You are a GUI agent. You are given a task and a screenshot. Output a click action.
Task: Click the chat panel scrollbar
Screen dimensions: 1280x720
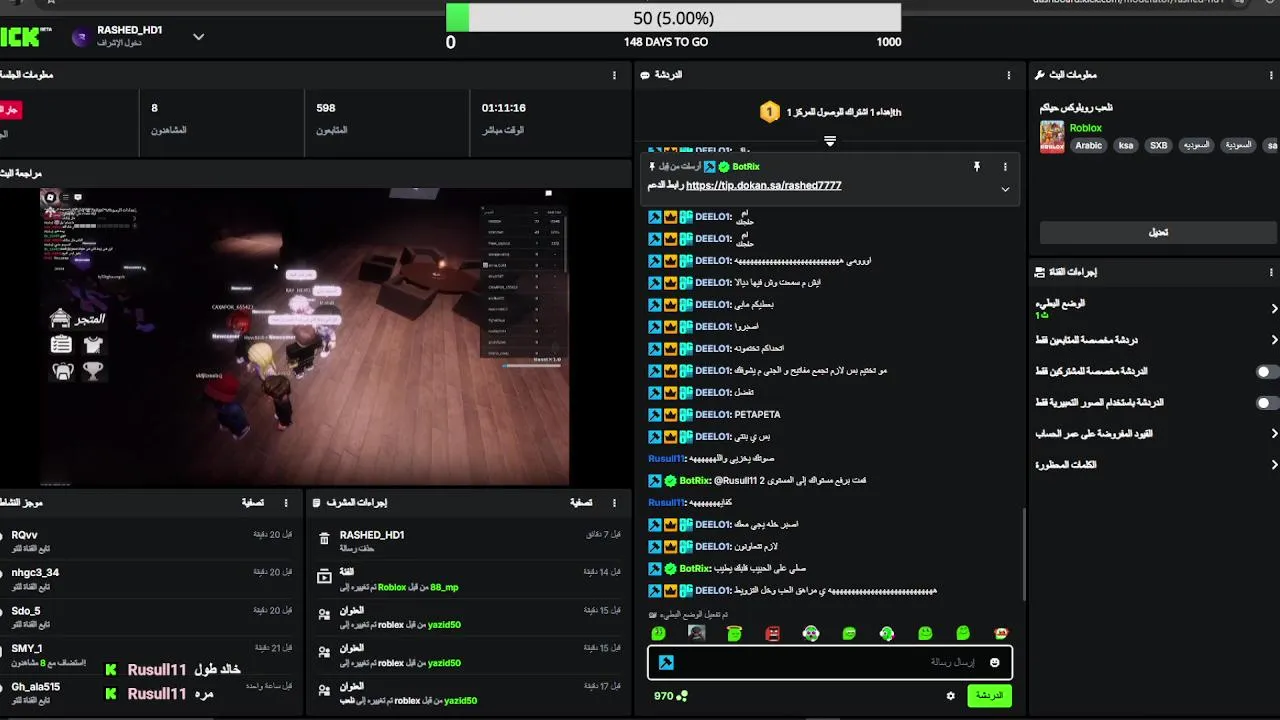pos(1023,553)
